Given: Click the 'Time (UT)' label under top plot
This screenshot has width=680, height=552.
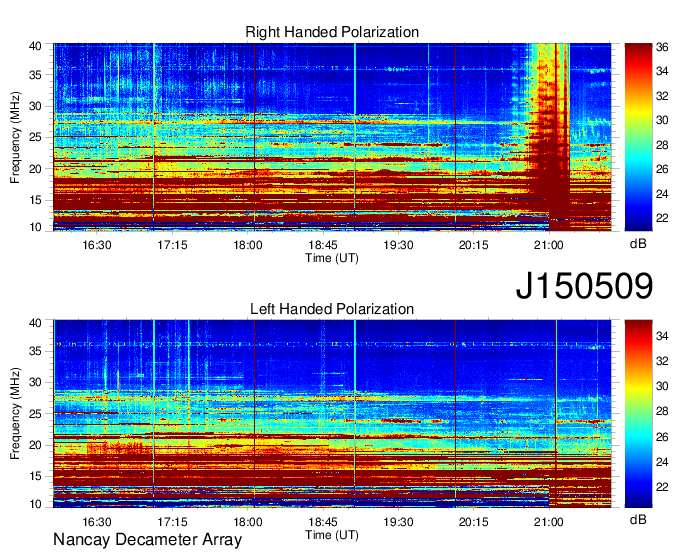Looking at the screenshot, I should coord(332,258).
